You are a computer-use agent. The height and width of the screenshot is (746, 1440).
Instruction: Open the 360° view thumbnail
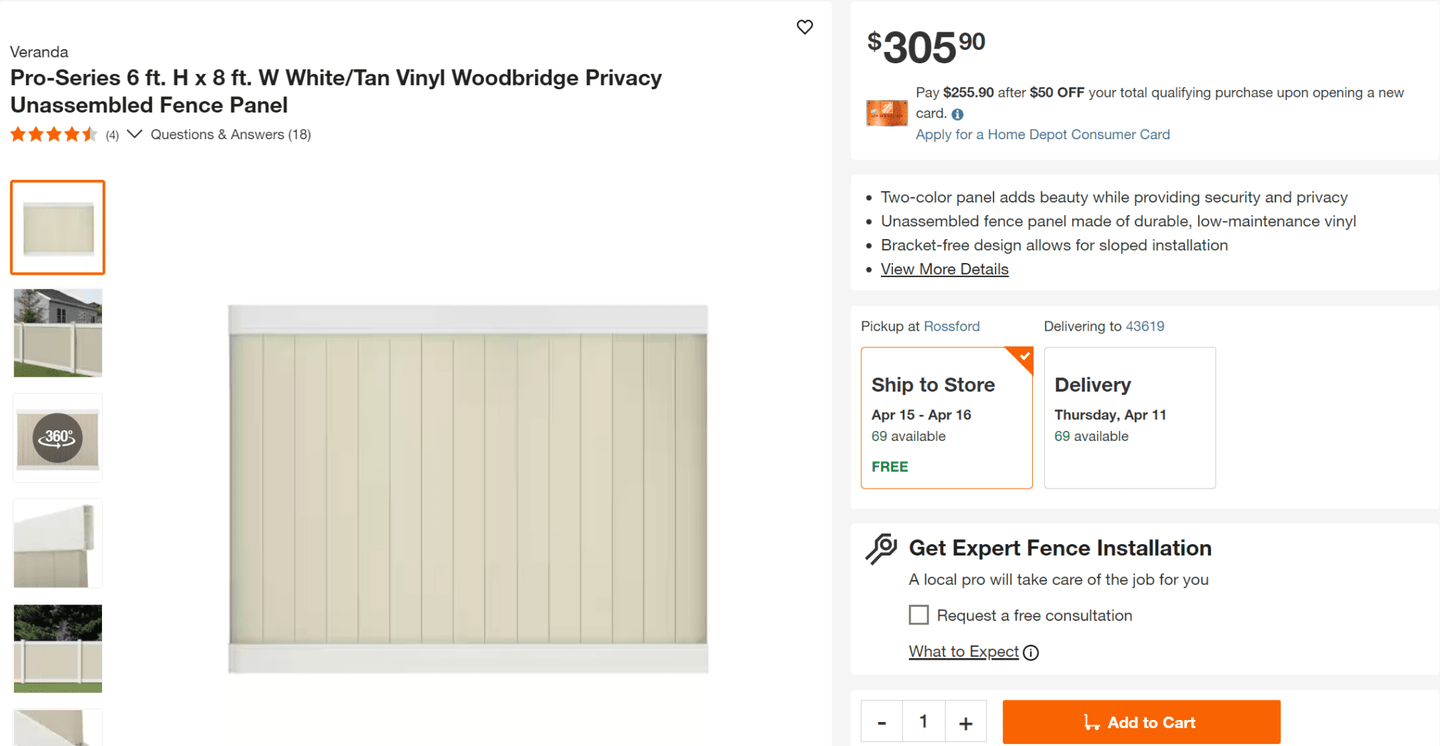[x=58, y=438]
